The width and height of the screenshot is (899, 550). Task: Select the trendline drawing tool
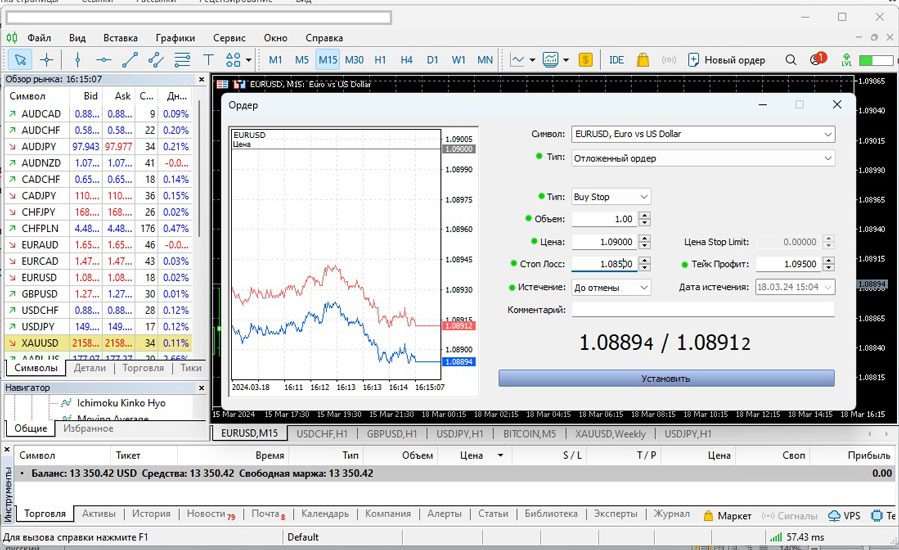click(x=130, y=60)
